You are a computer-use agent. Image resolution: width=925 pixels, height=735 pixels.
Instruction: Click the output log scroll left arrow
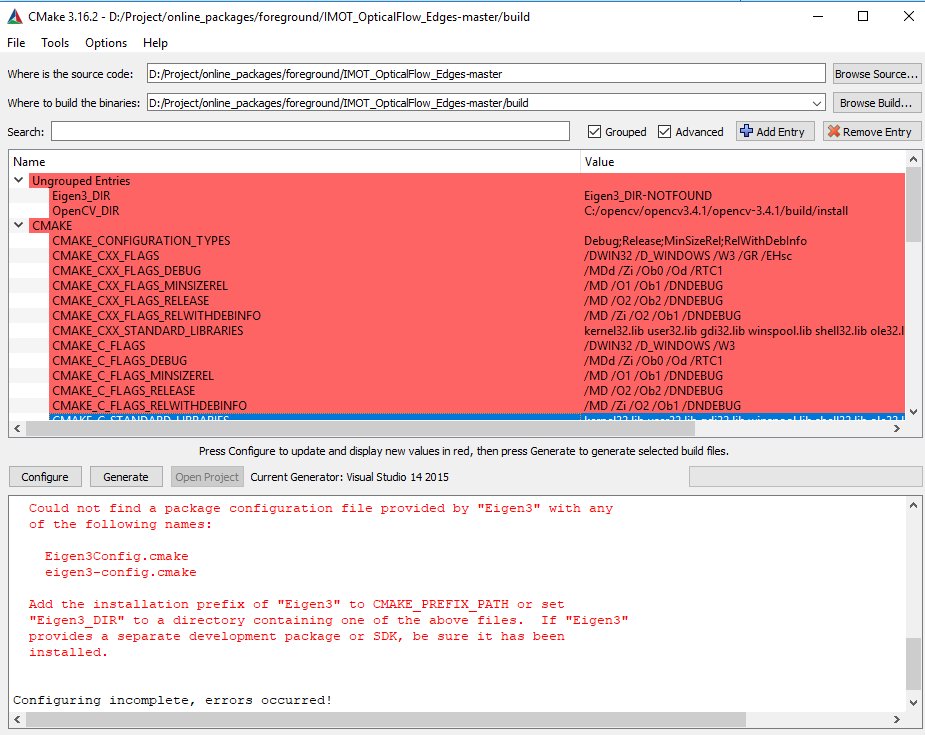click(17, 719)
